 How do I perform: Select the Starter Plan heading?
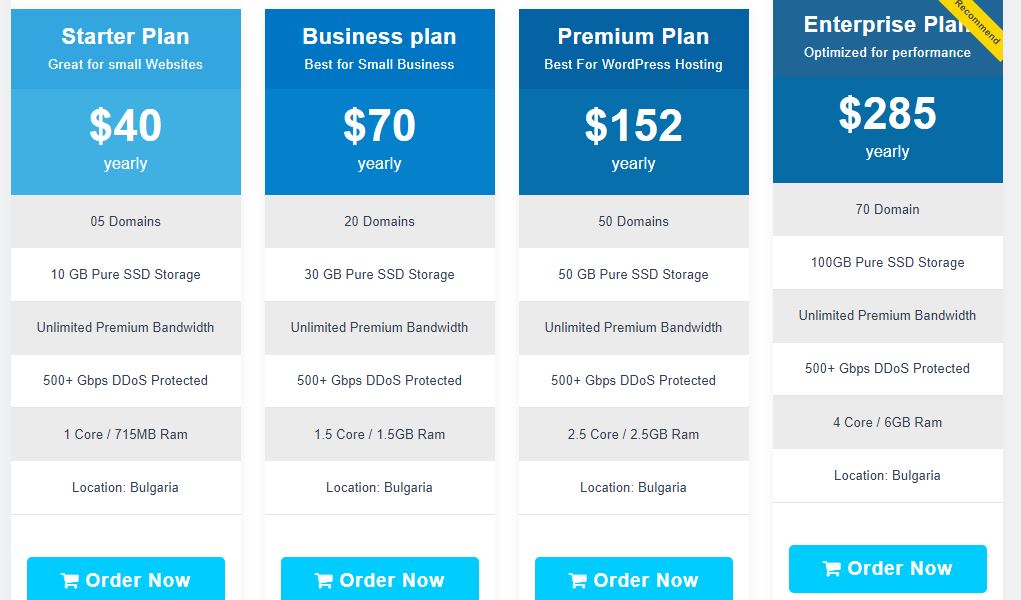[126, 36]
